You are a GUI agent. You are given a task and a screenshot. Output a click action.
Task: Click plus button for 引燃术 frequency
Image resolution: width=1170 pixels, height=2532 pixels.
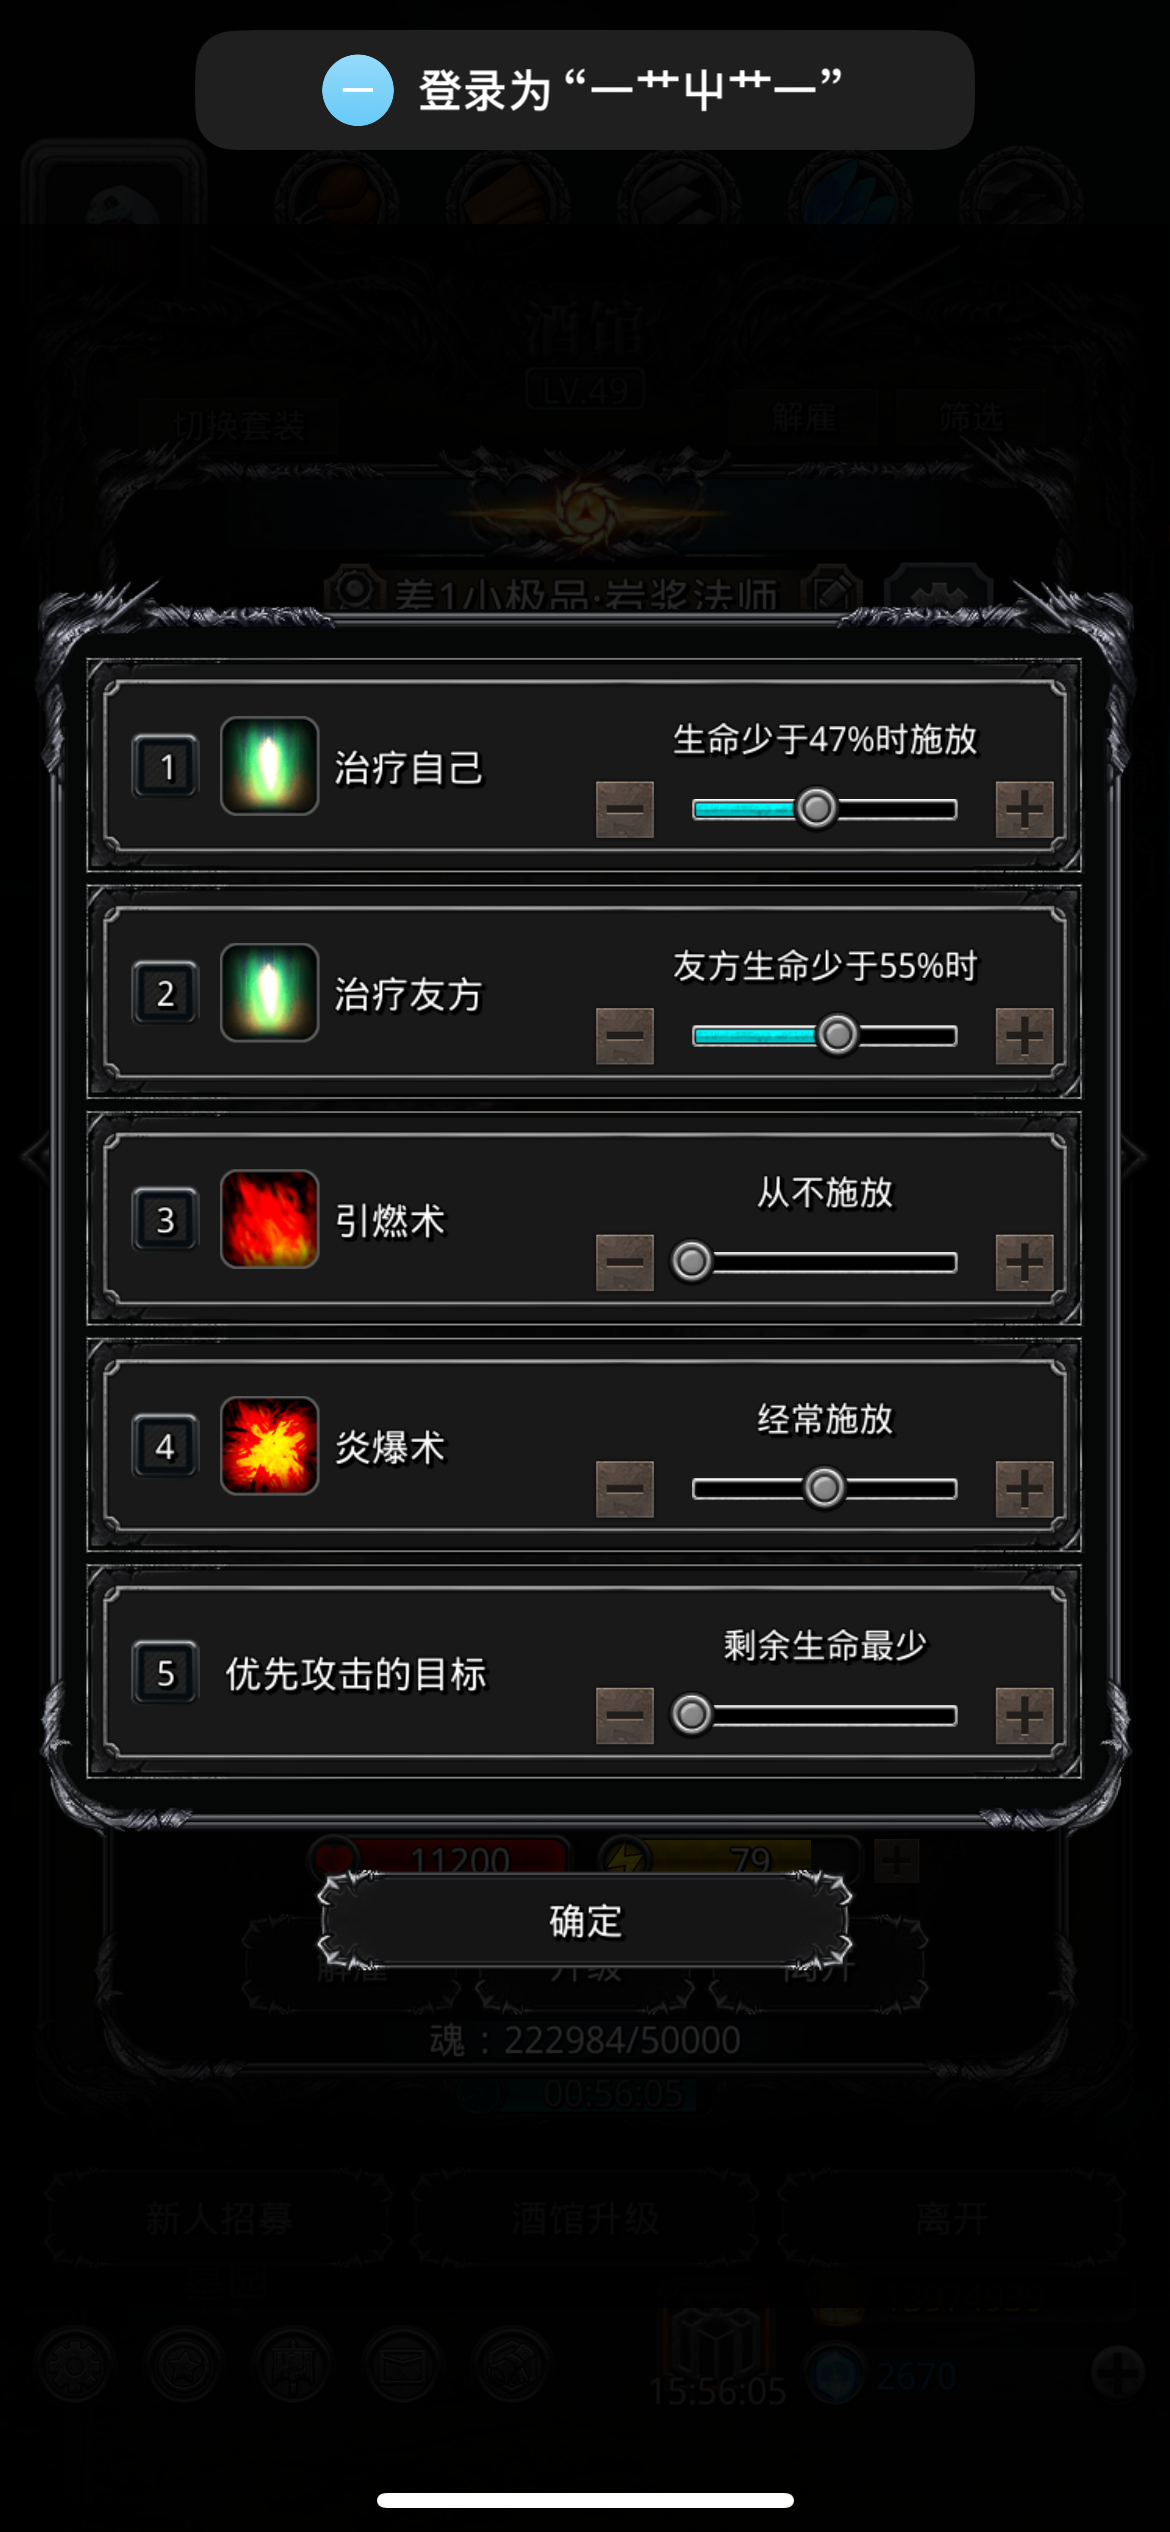[x=1024, y=1262]
